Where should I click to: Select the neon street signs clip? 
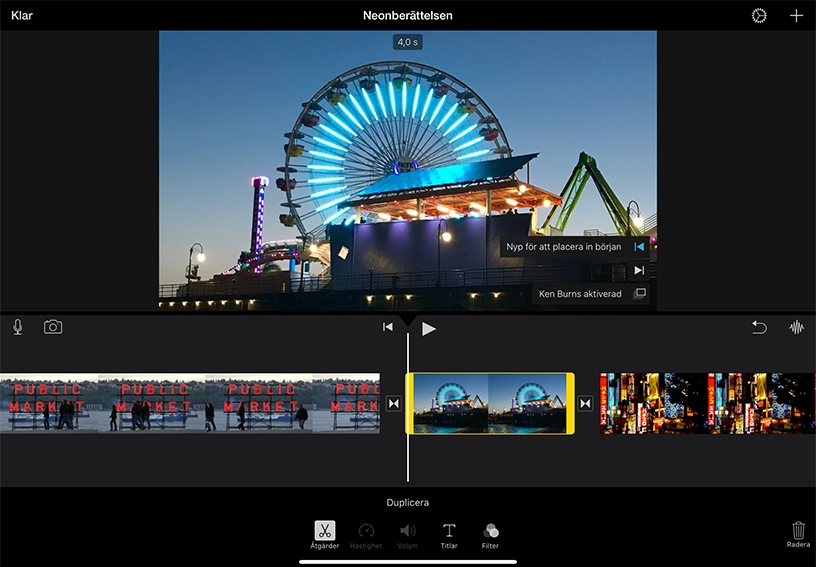point(708,403)
